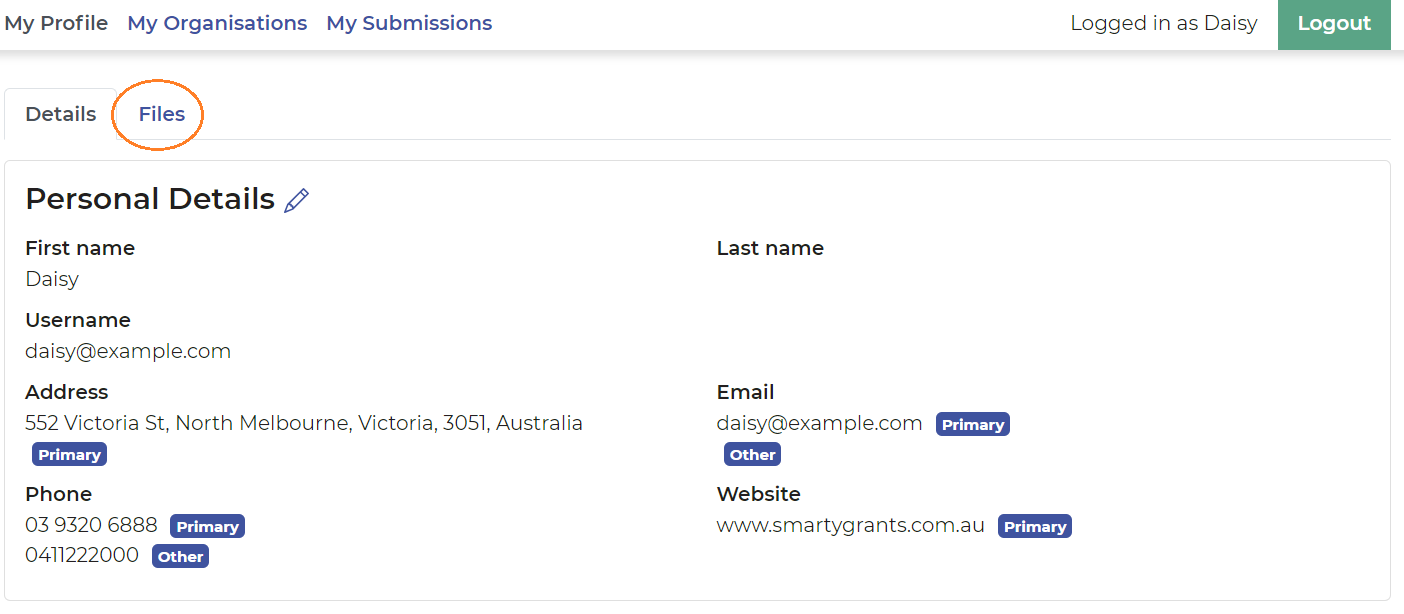Click the Logged in as Daisy text

pos(1164,23)
